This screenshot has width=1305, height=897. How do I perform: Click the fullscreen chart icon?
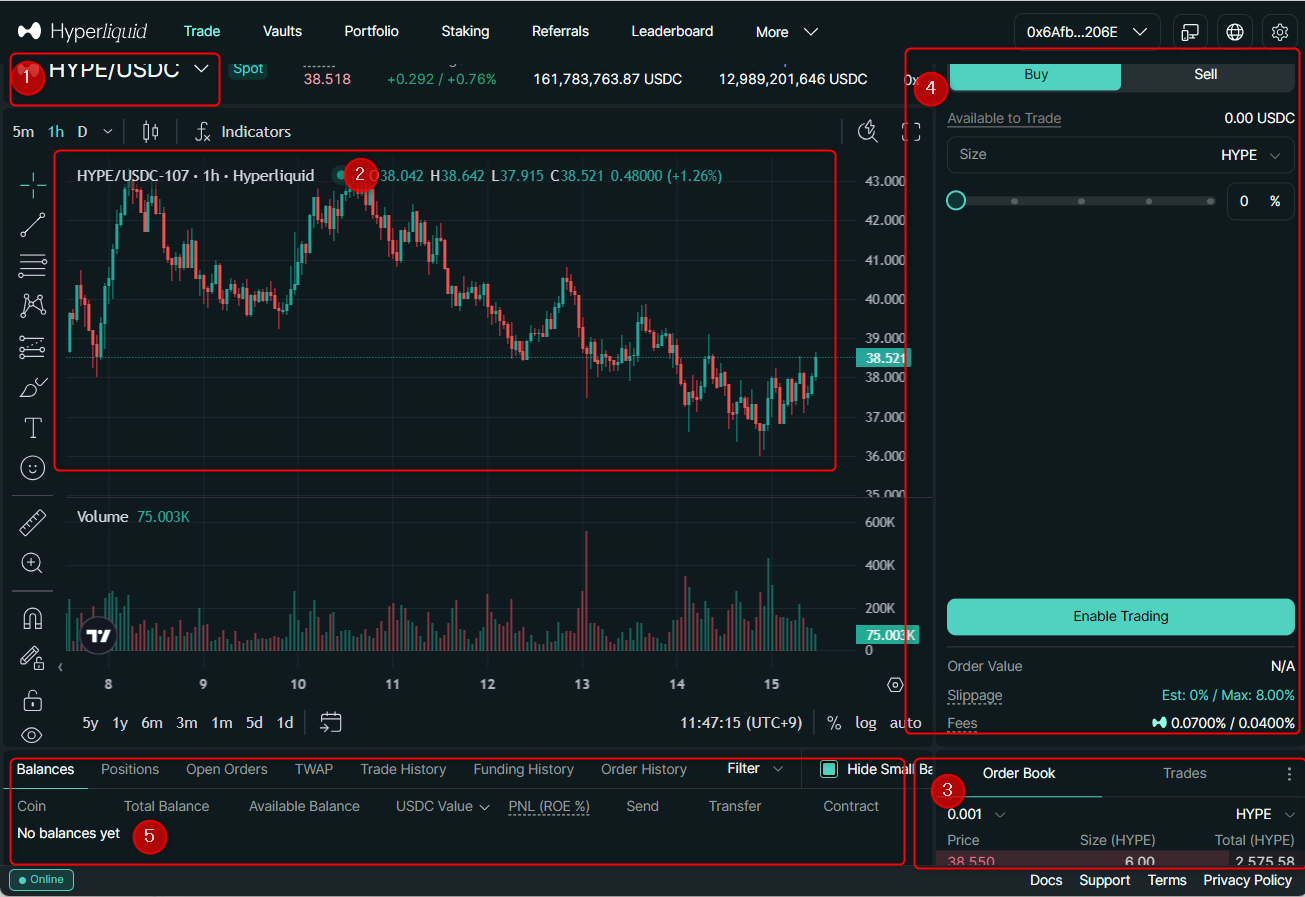910,132
